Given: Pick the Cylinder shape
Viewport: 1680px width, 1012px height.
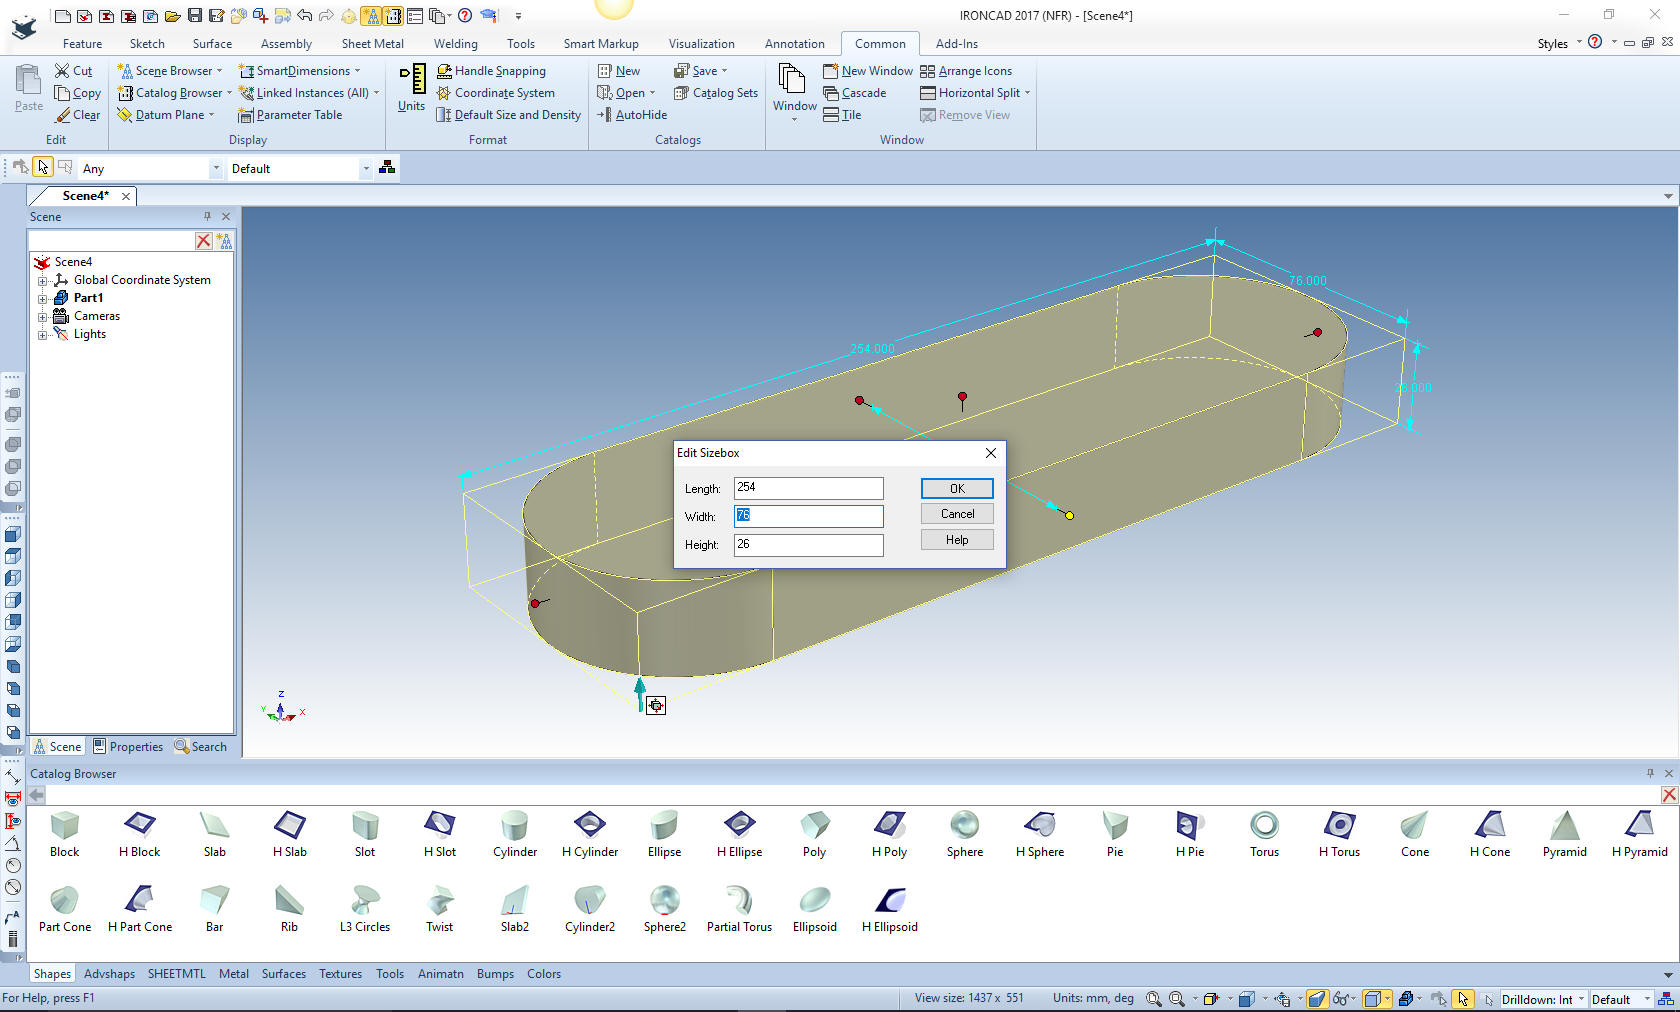Looking at the screenshot, I should (514, 834).
